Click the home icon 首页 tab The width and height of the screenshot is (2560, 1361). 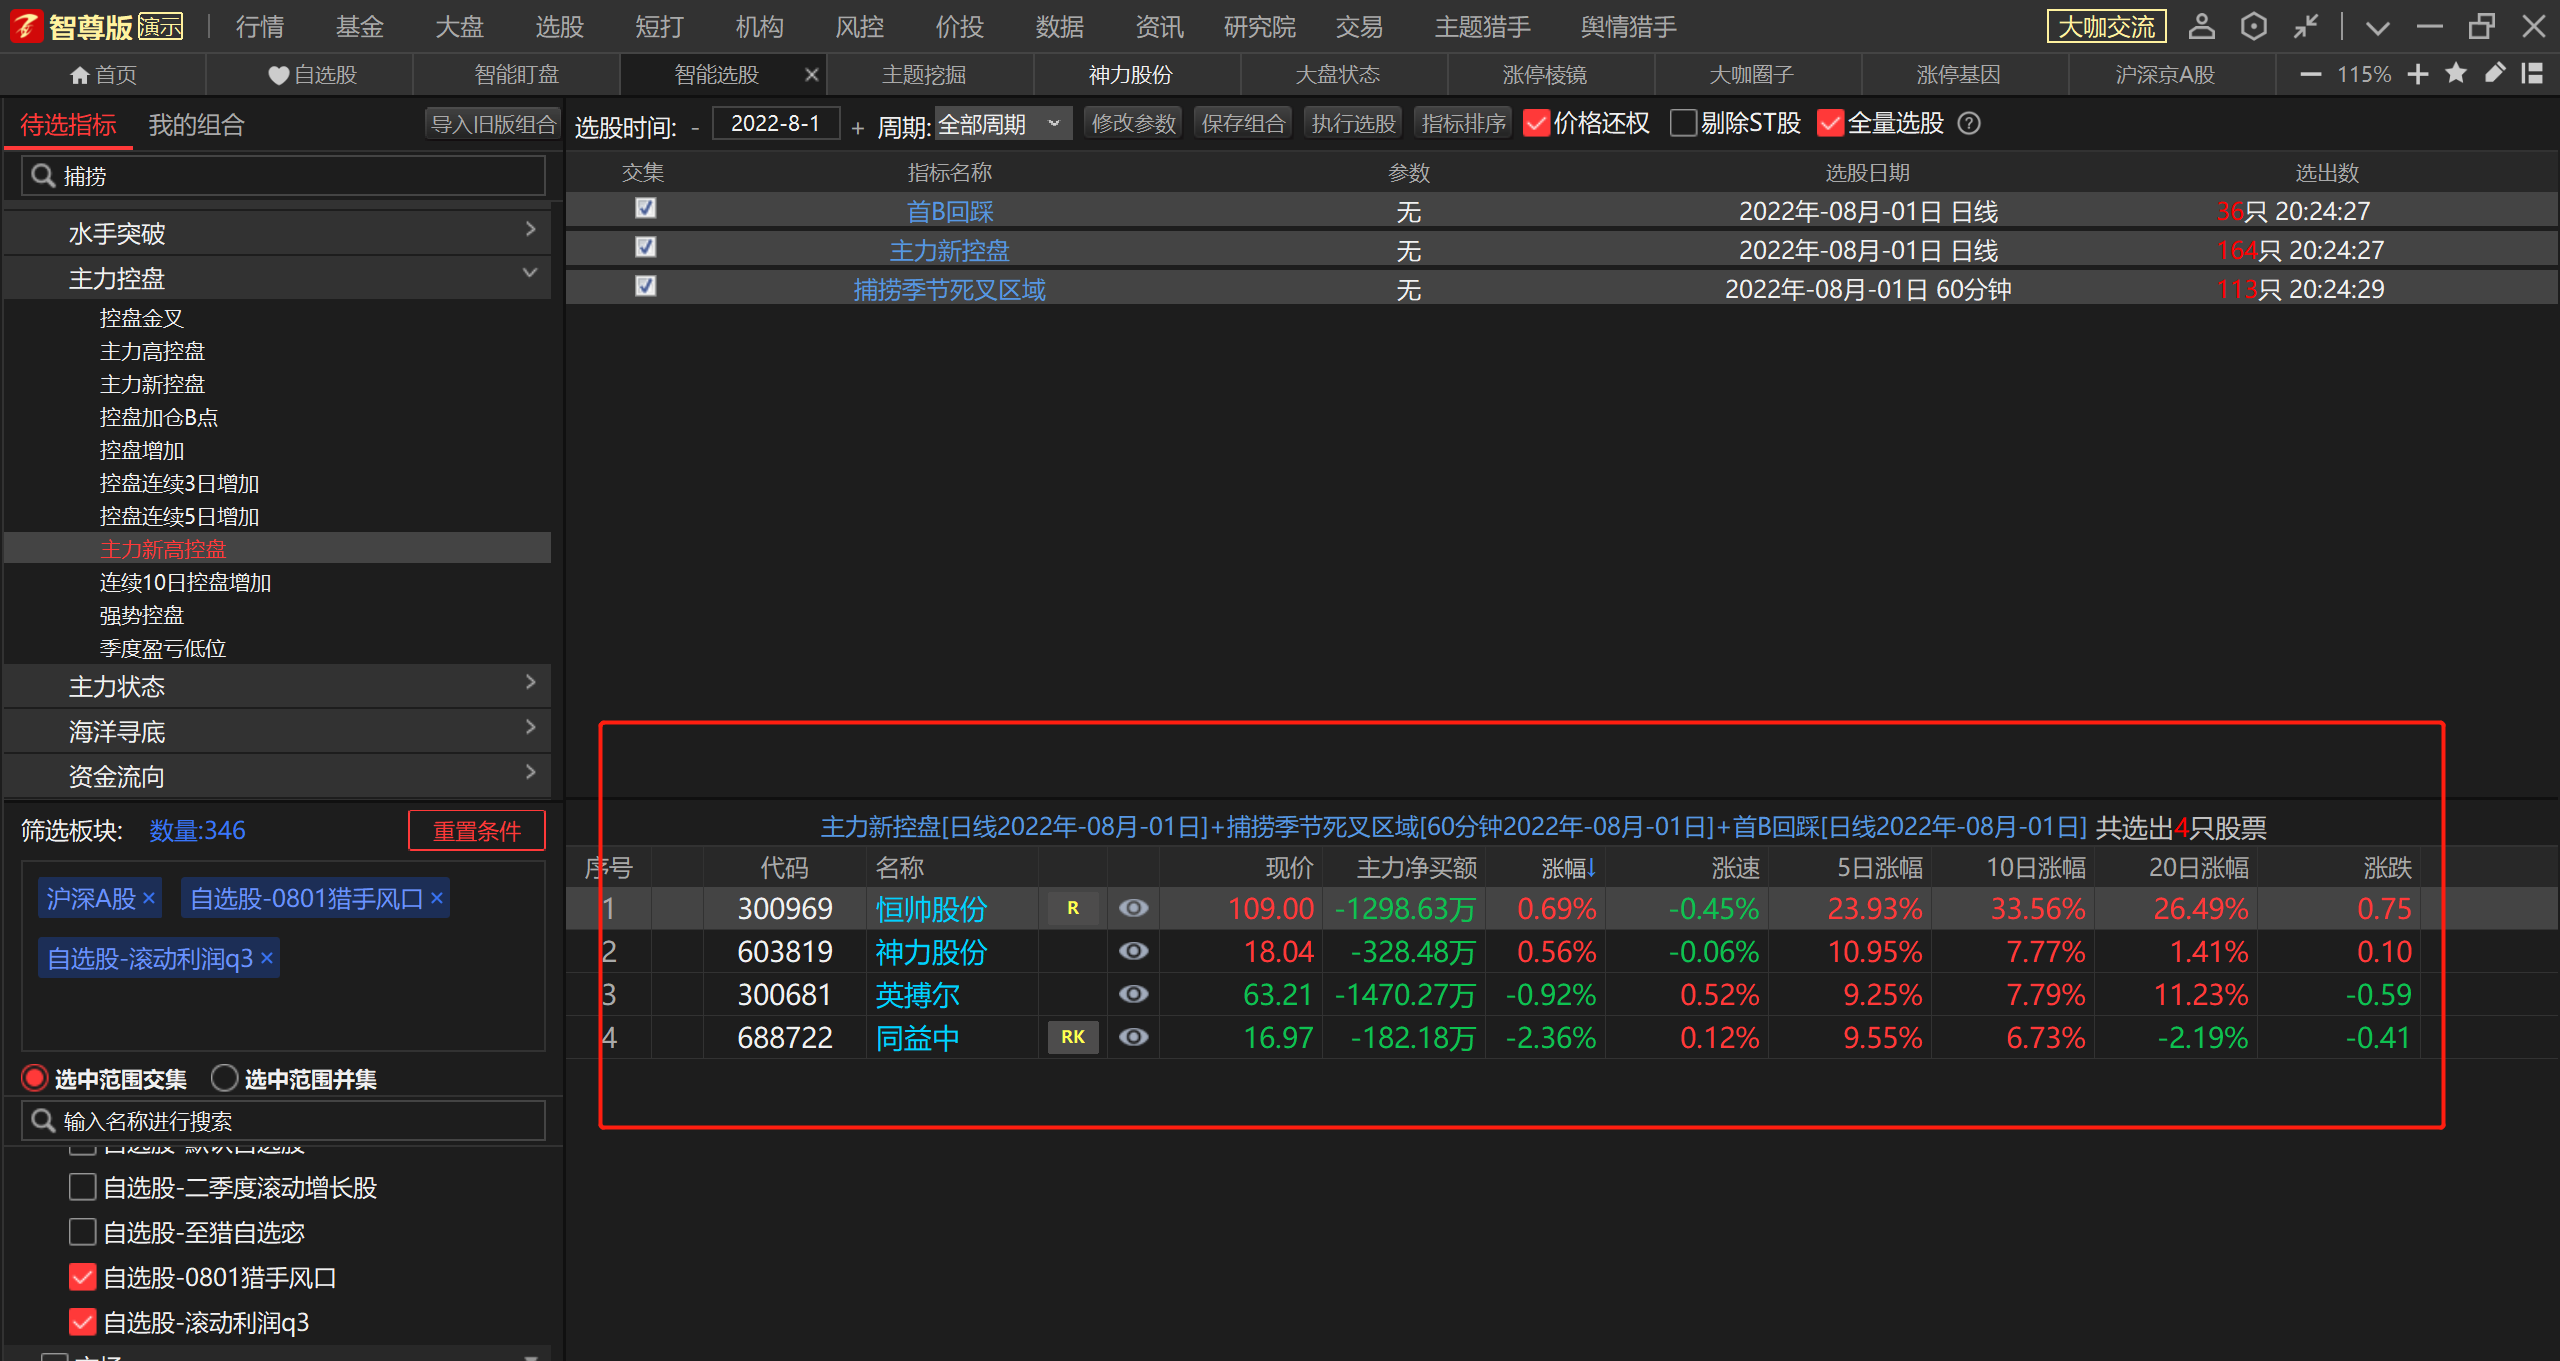point(103,75)
